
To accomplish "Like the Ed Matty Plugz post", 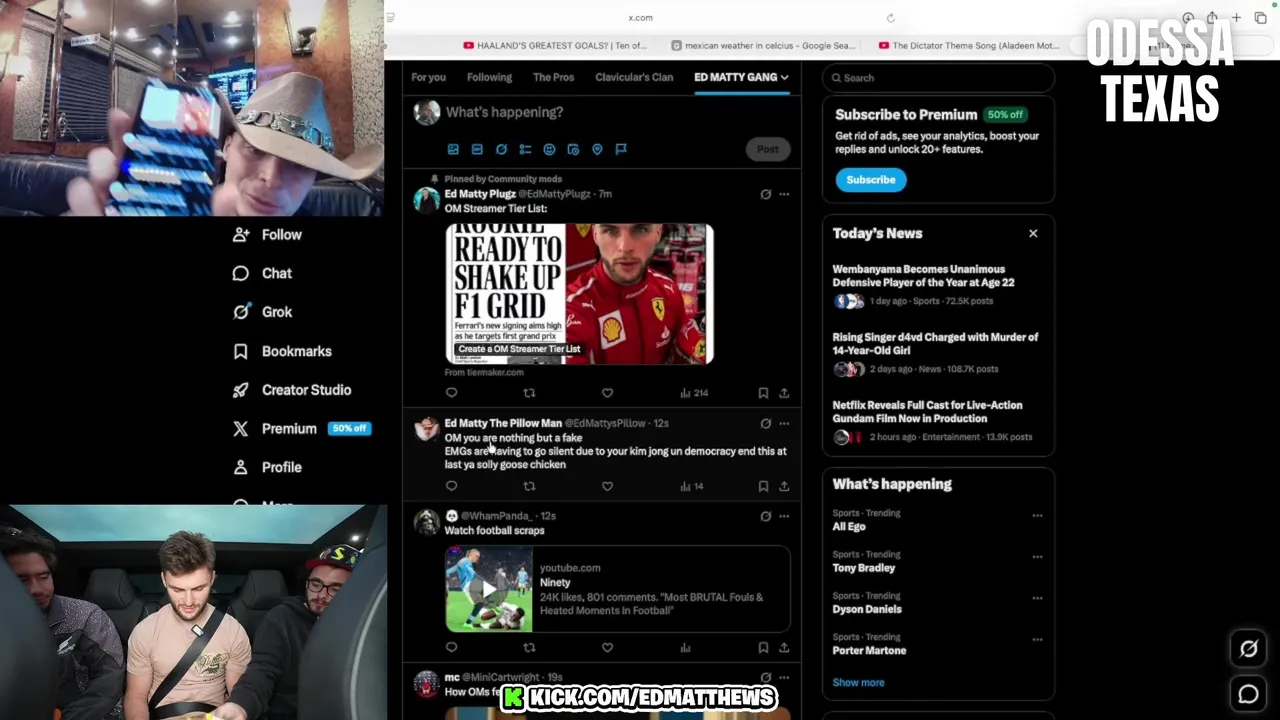I will pos(607,393).
